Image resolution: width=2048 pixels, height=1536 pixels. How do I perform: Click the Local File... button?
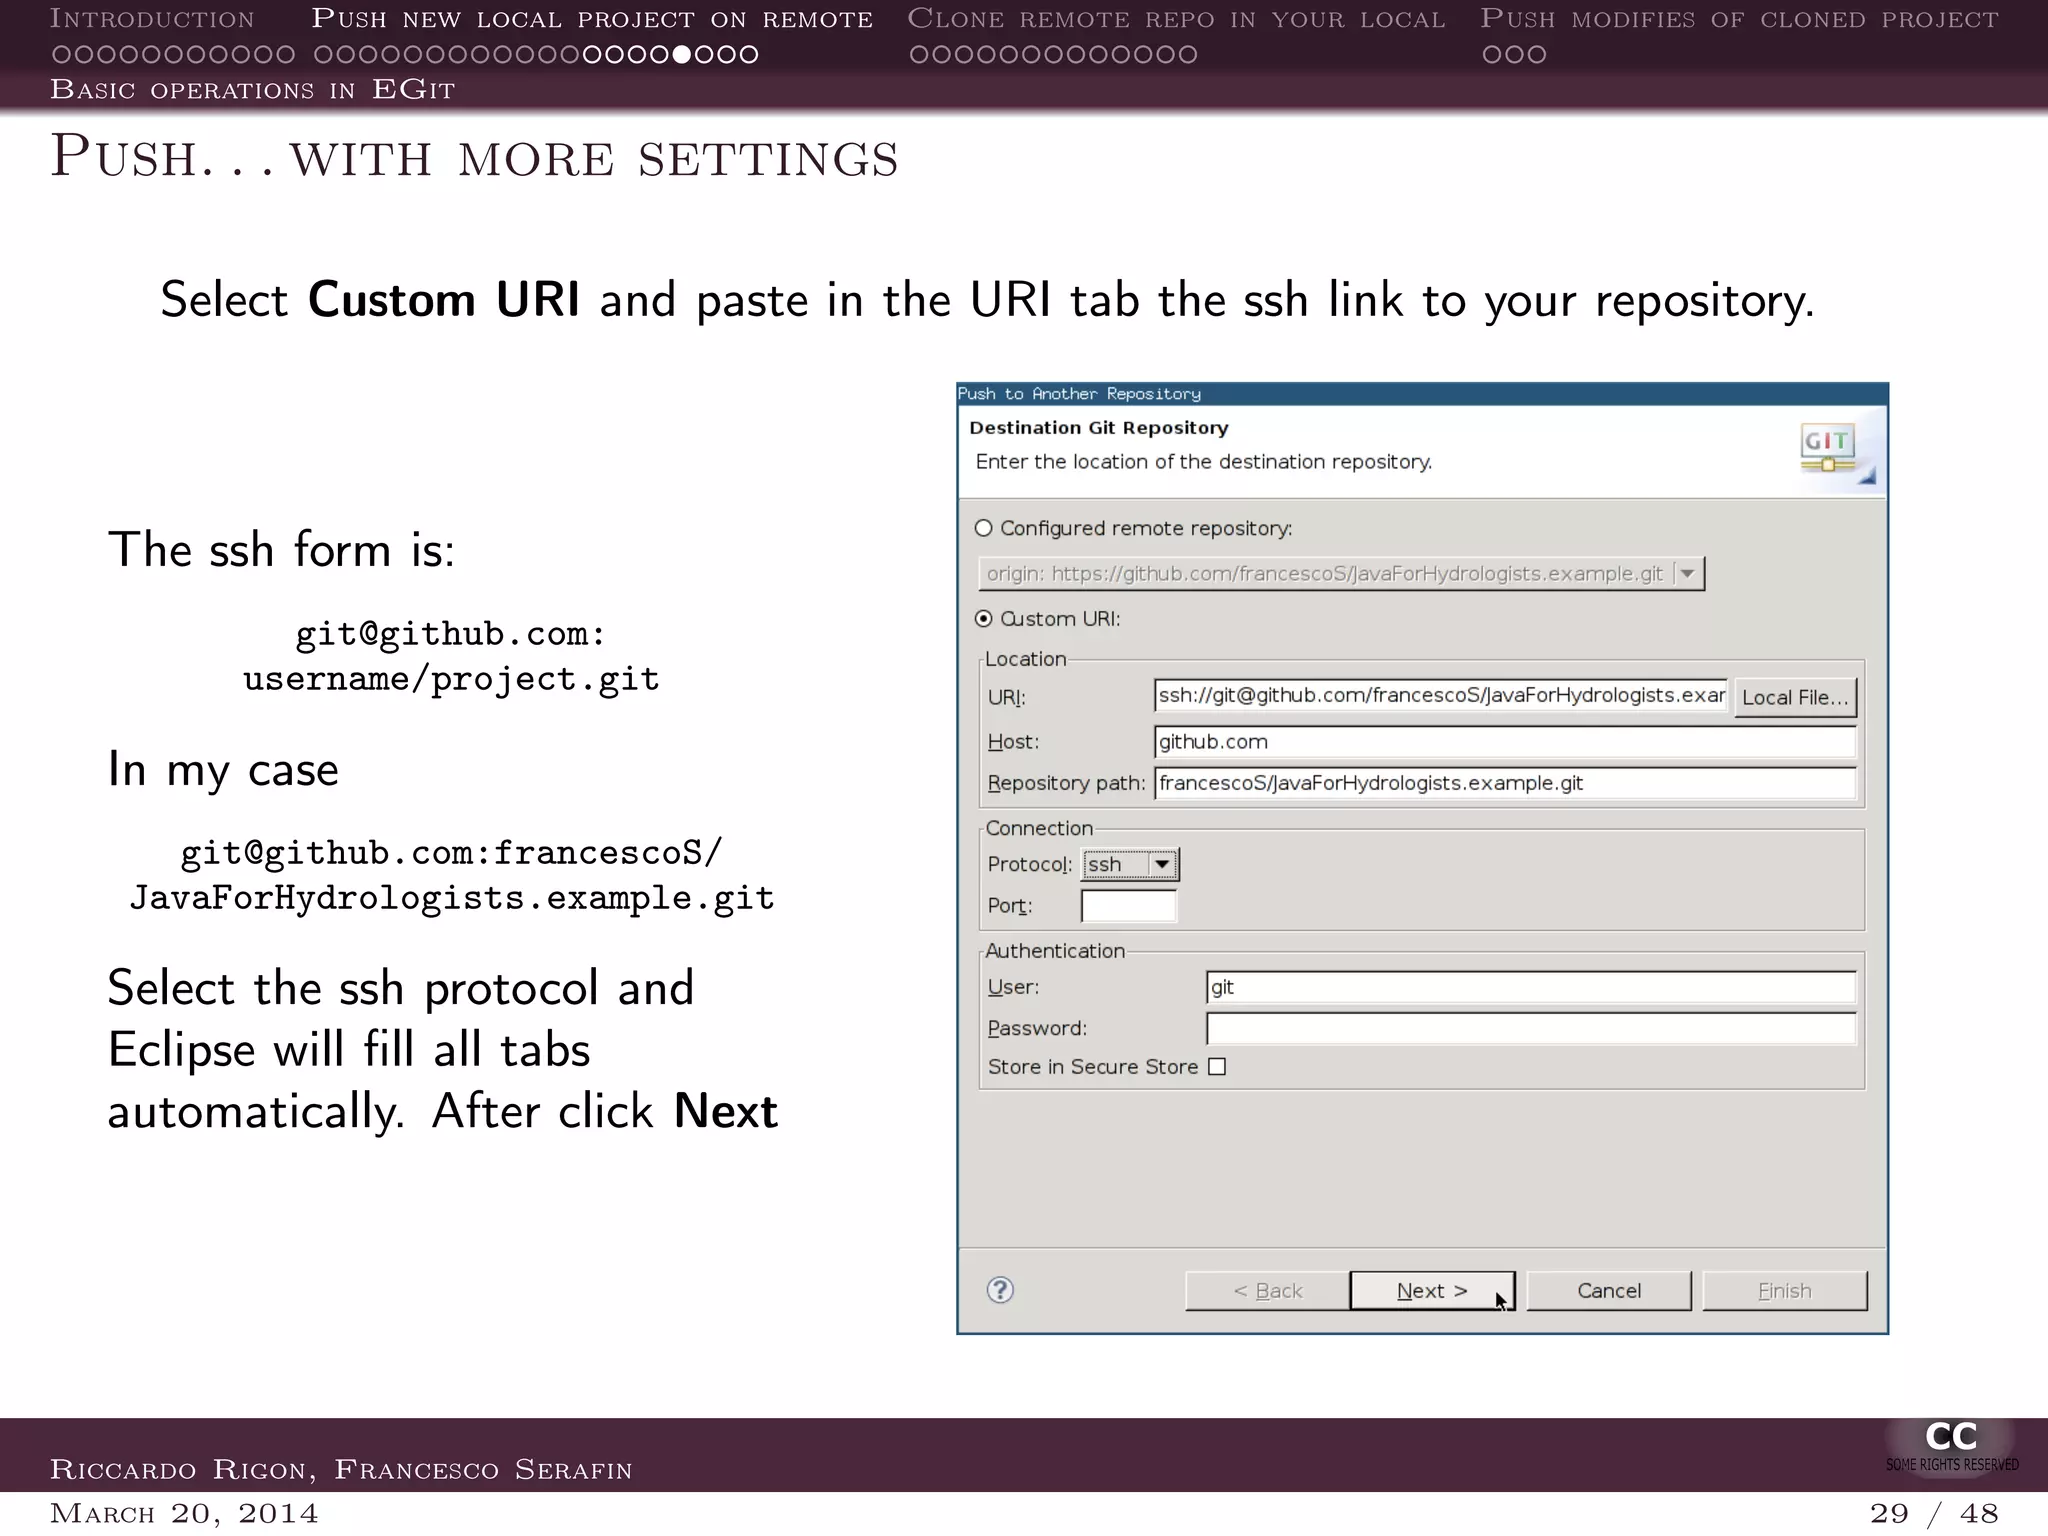coord(1795,698)
